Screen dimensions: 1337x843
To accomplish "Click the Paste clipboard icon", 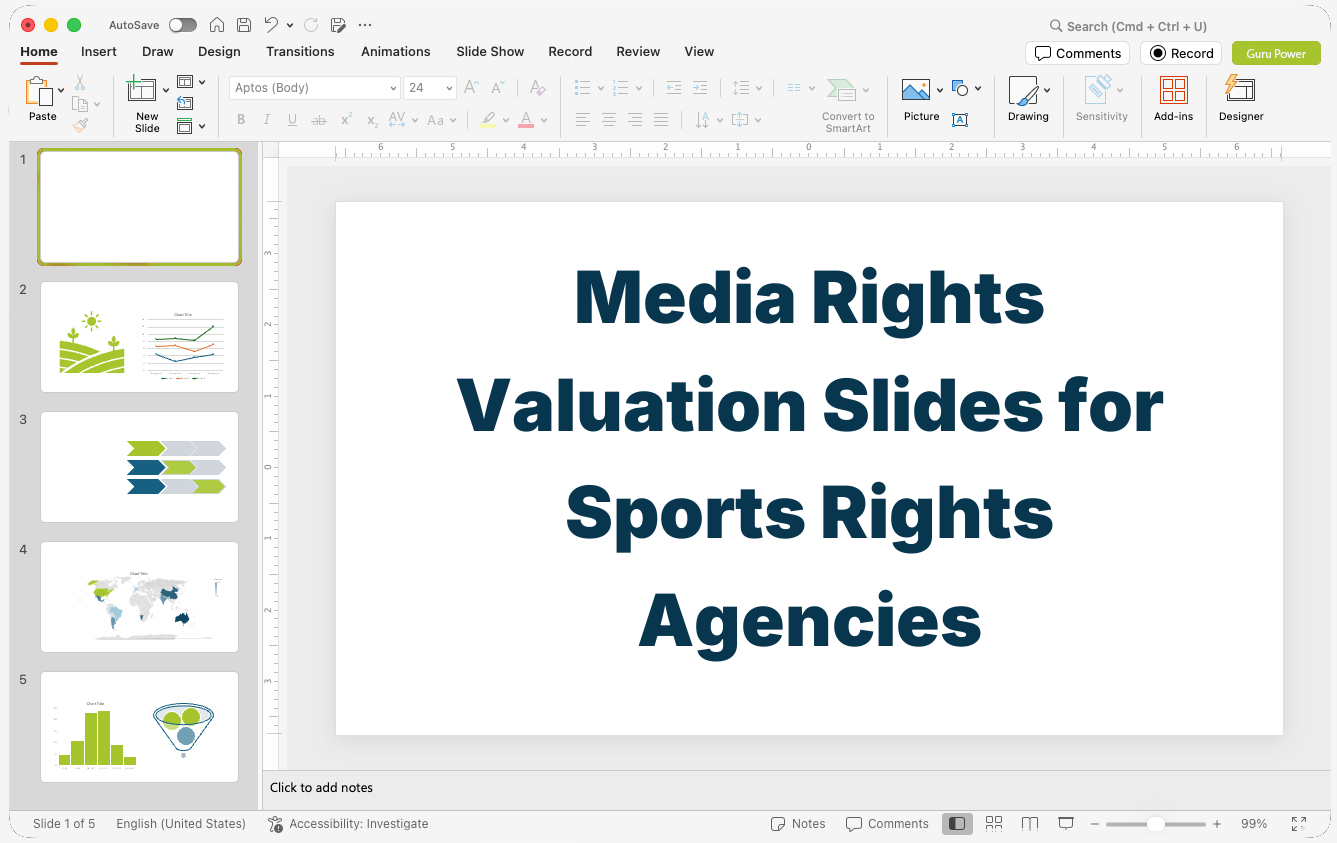I will [x=39, y=91].
